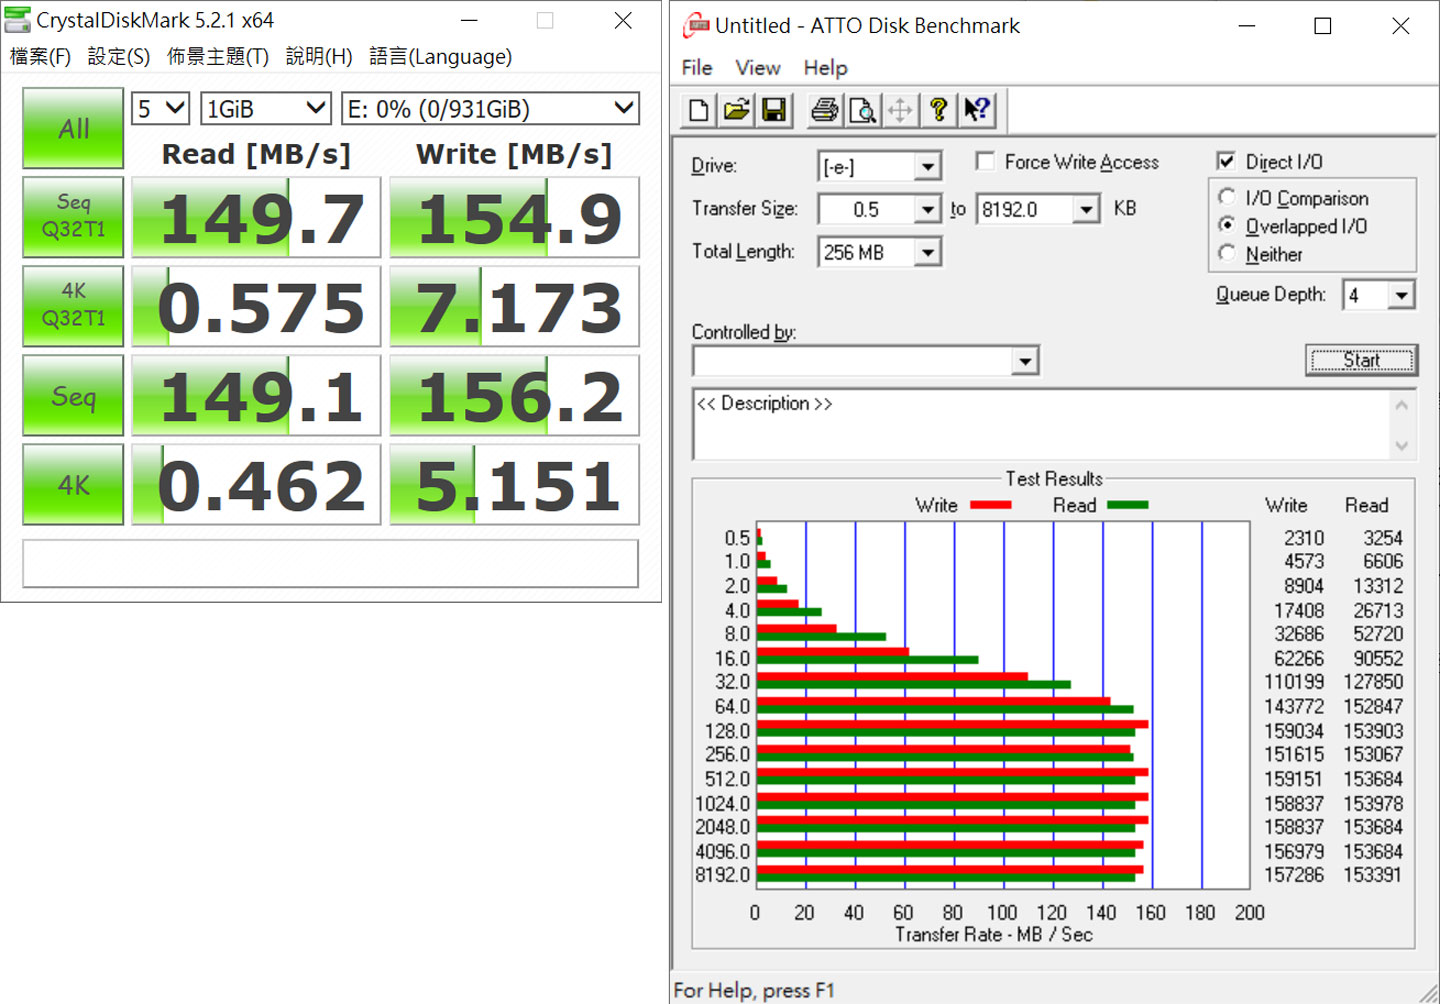Click the yellow question mark About icon

point(938,110)
